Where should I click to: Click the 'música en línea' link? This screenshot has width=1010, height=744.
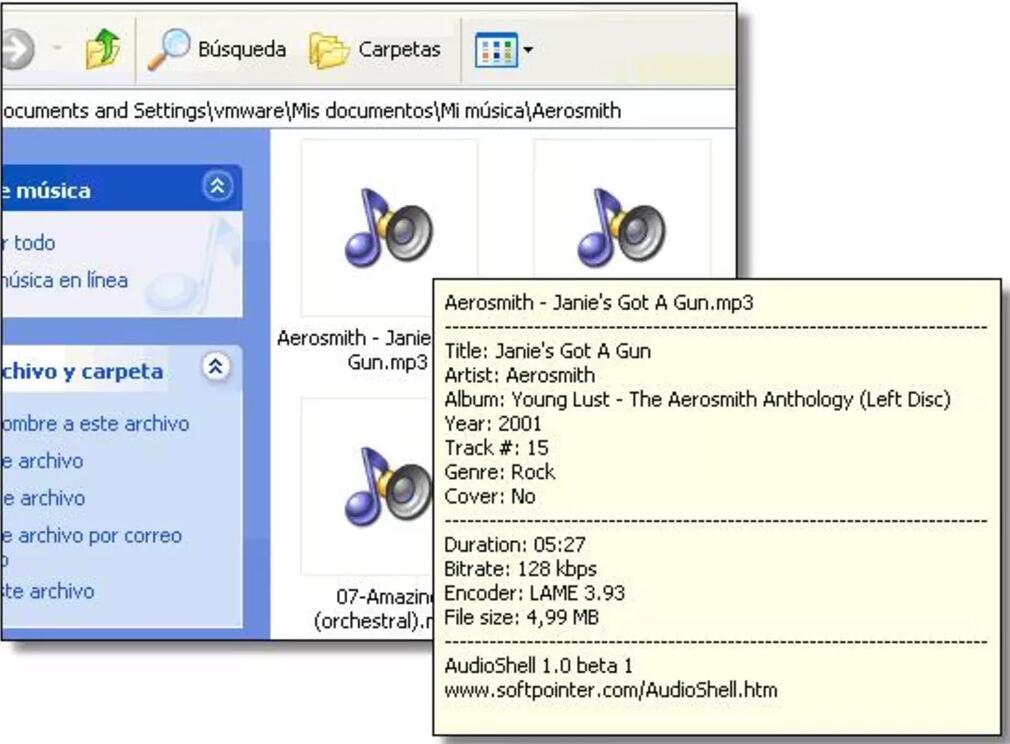pyautogui.click(x=64, y=281)
